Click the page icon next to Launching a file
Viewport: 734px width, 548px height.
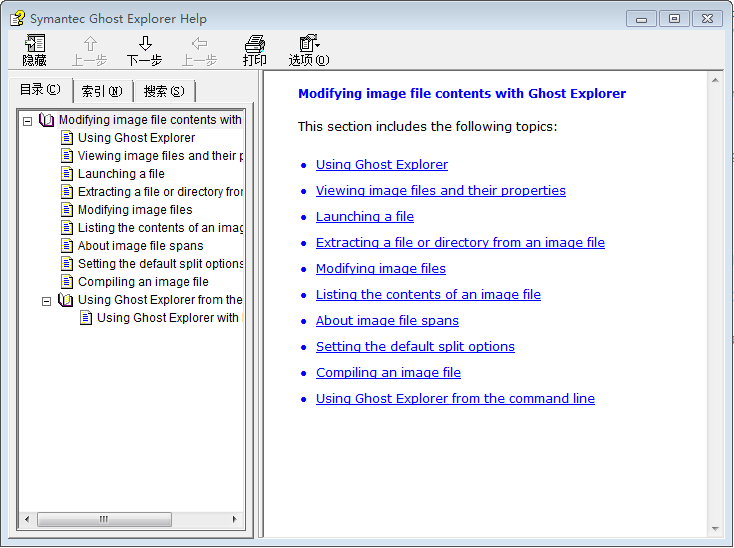[67, 174]
